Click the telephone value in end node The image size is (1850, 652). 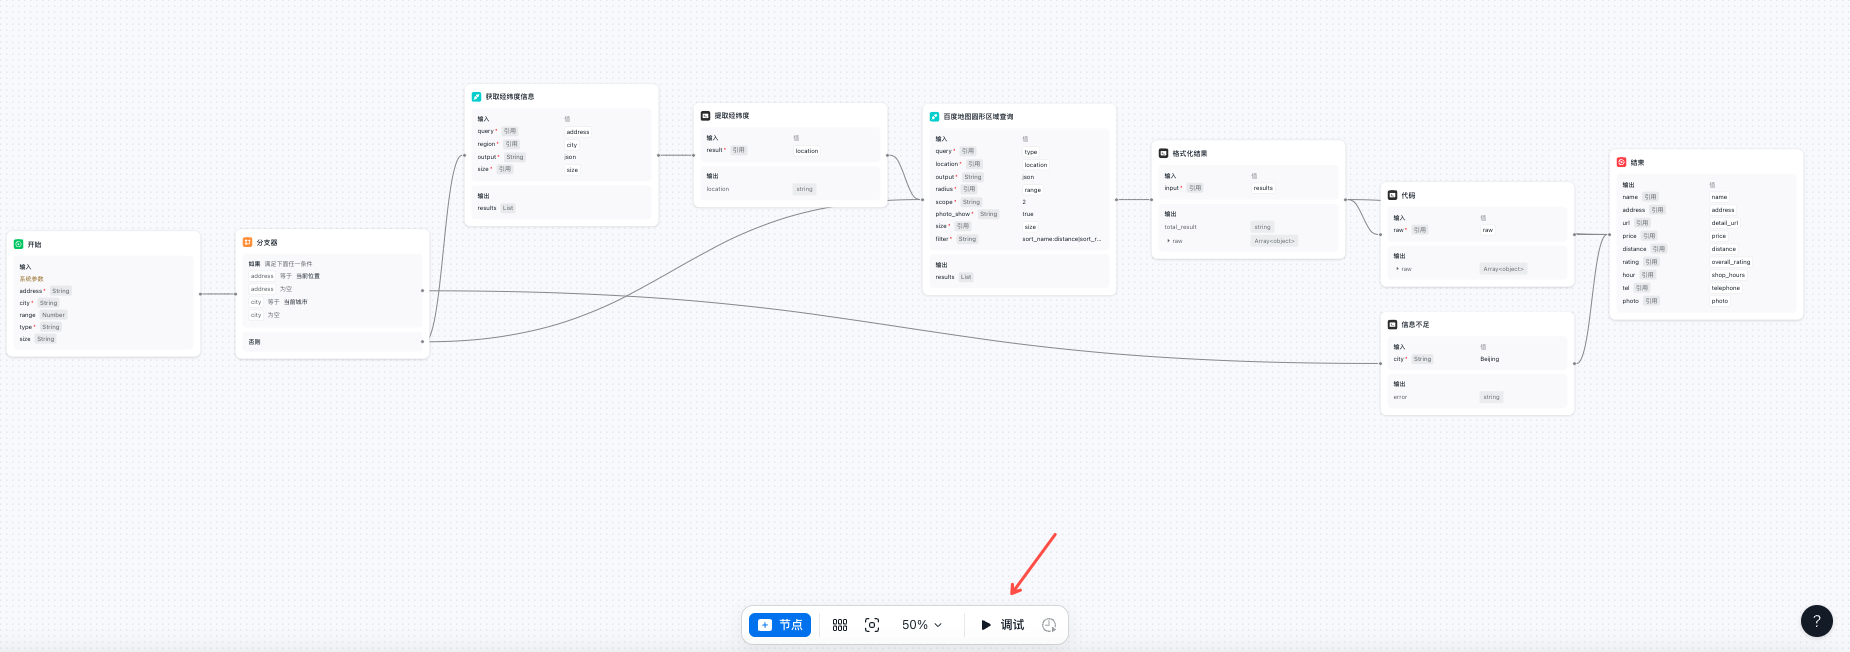pyautogui.click(x=1726, y=288)
